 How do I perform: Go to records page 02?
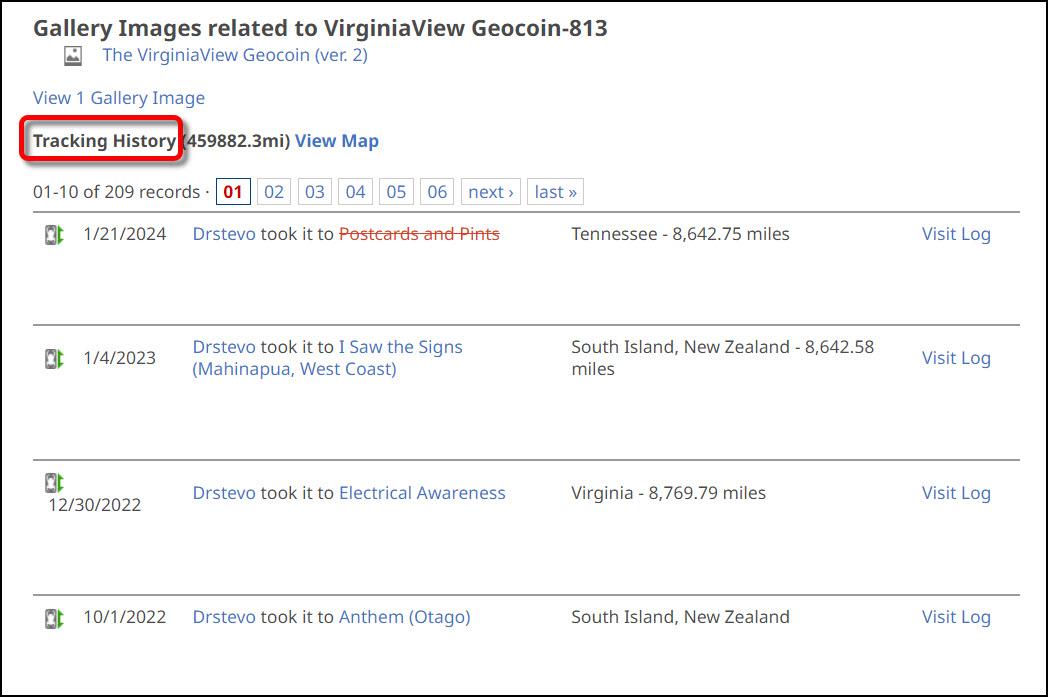pyautogui.click(x=274, y=192)
